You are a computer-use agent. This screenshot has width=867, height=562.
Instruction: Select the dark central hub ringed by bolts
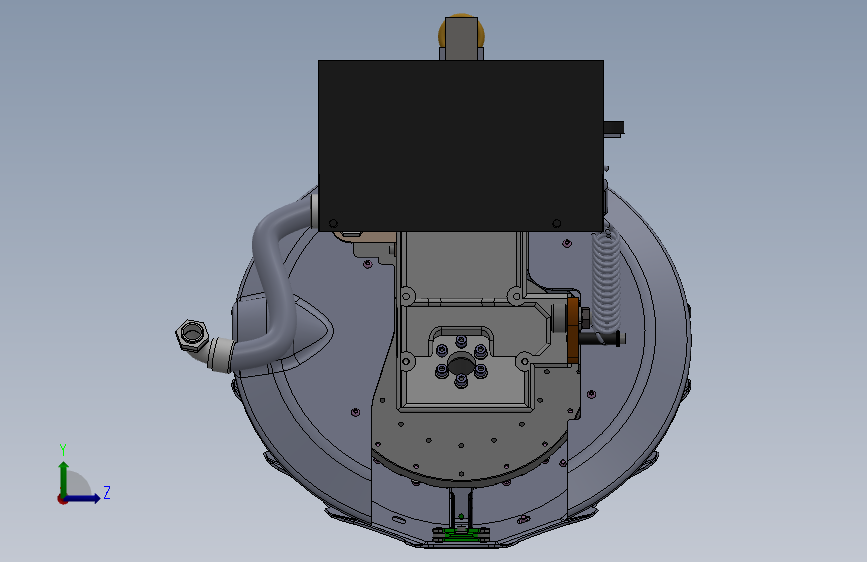[x=461, y=365]
